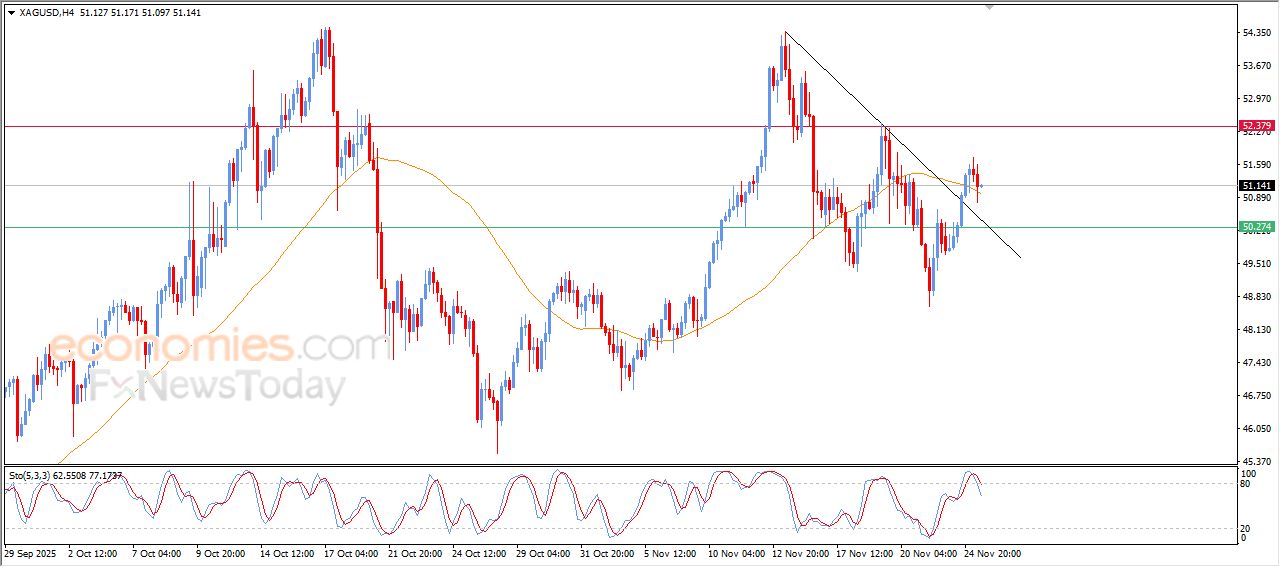1280x567 pixels.
Task: Select the green 50.274 price label
Action: point(1256,227)
